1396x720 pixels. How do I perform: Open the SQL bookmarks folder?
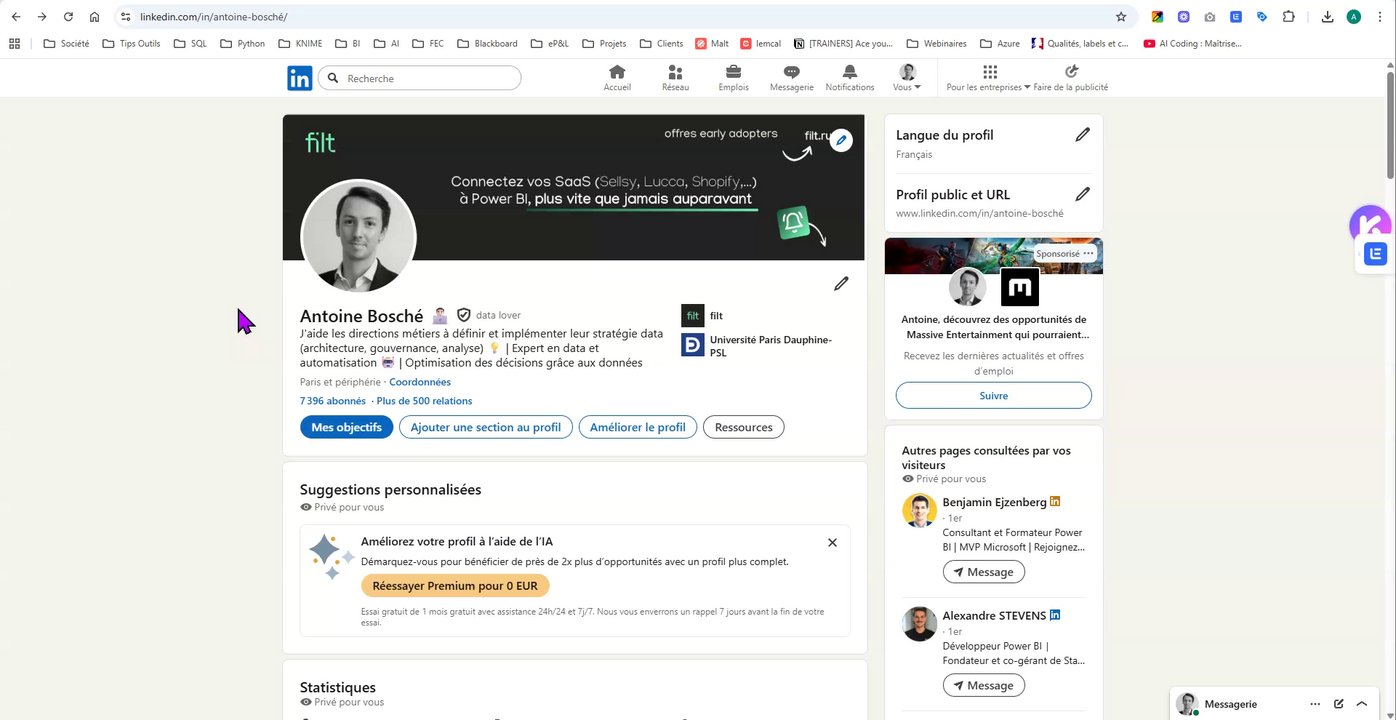(190, 44)
